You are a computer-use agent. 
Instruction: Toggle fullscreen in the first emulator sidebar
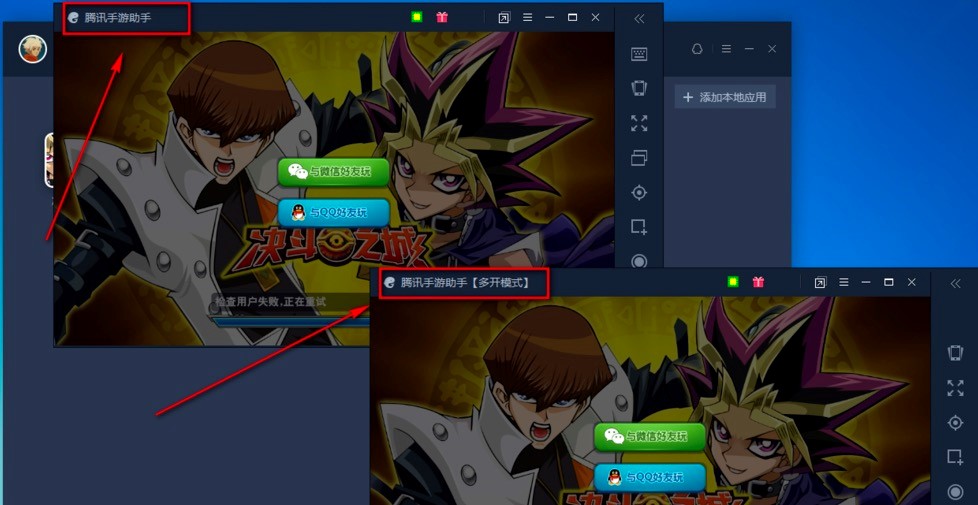pos(639,123)
